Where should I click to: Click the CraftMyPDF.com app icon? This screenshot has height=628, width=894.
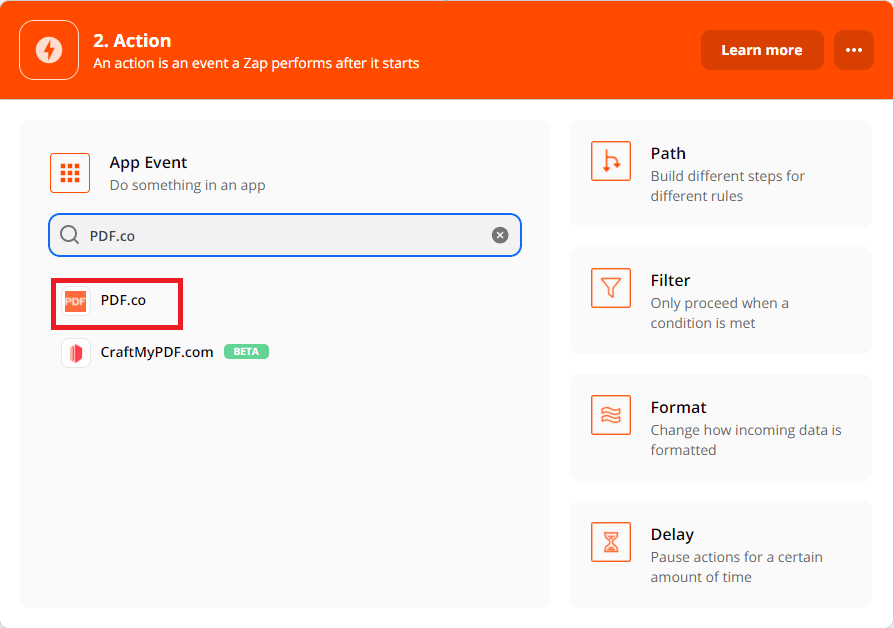tap(75, 352)
